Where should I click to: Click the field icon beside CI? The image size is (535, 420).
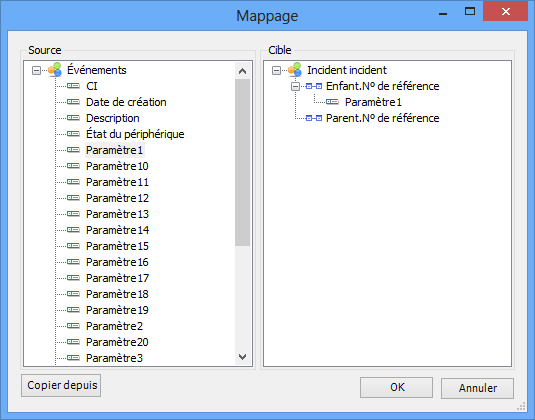73,86
